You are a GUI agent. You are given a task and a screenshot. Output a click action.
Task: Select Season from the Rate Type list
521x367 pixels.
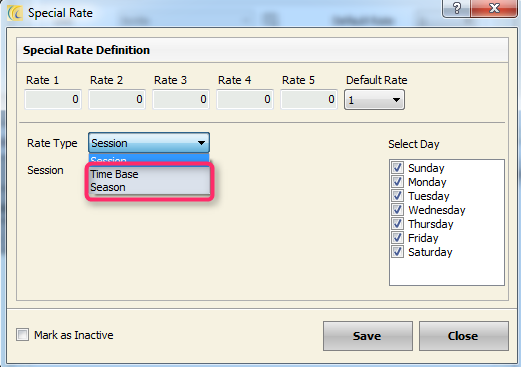coord(149,187)
